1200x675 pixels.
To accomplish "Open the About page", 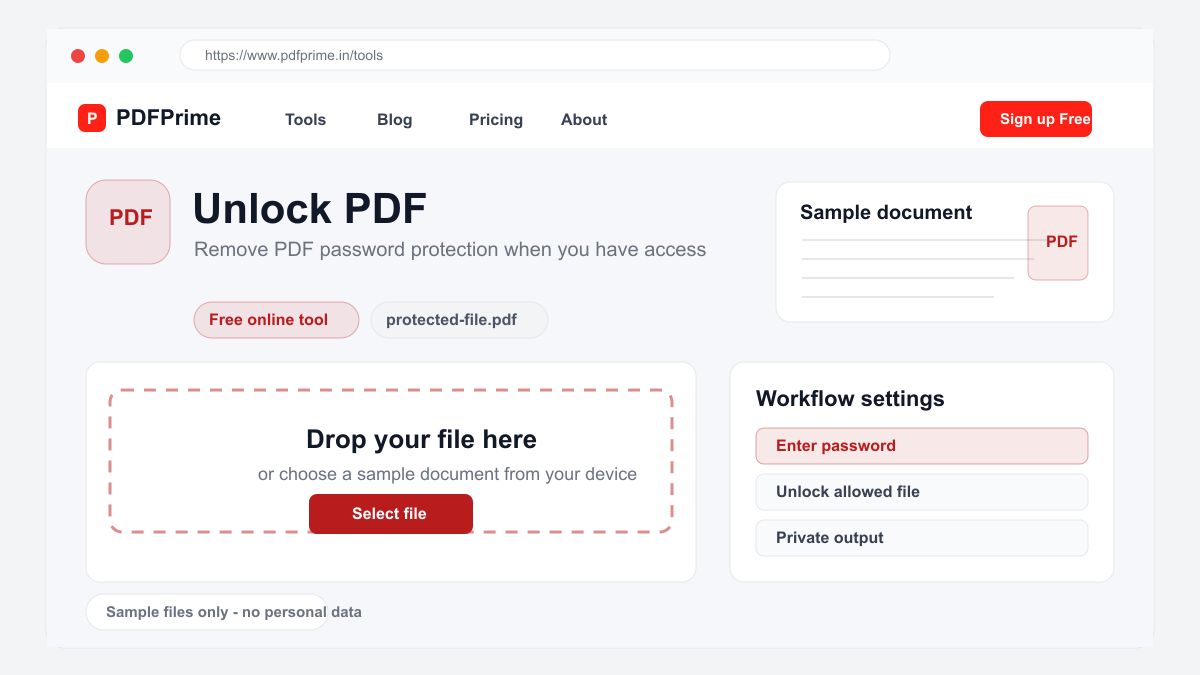I will click(x=584, y=119).
